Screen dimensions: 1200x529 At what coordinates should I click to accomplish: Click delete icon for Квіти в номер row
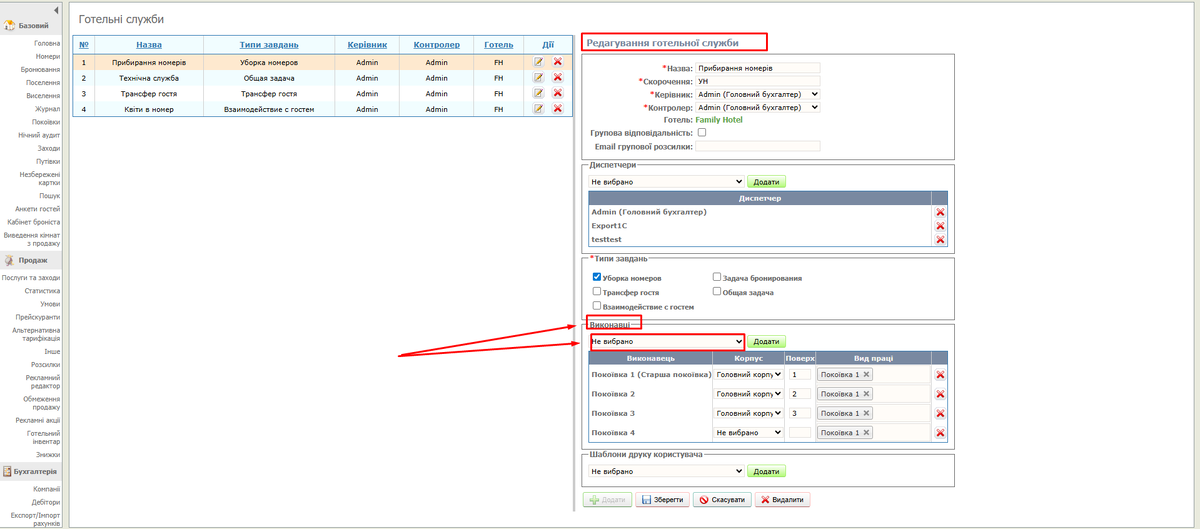click(x=557, y=109)
